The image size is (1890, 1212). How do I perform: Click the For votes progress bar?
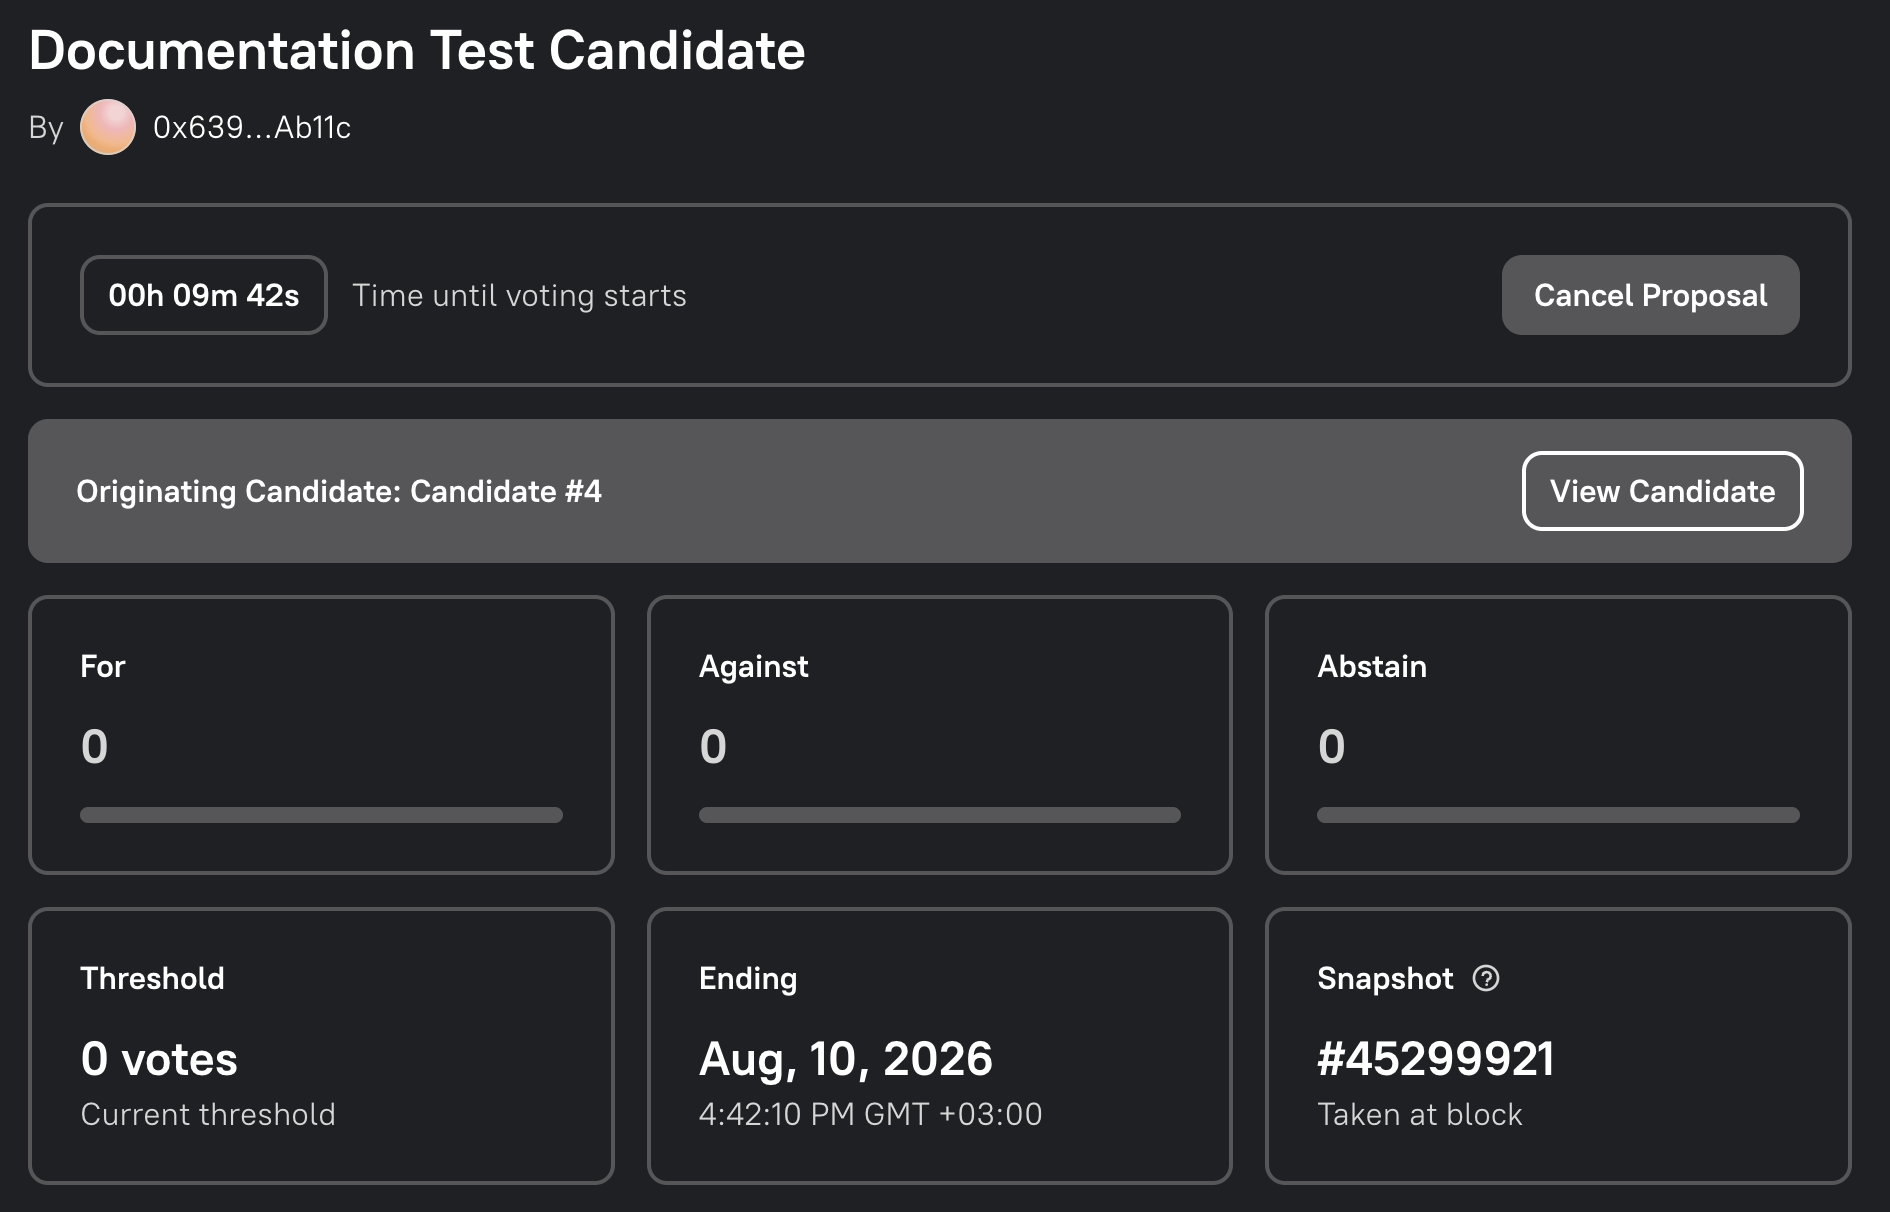click(321, 815)
